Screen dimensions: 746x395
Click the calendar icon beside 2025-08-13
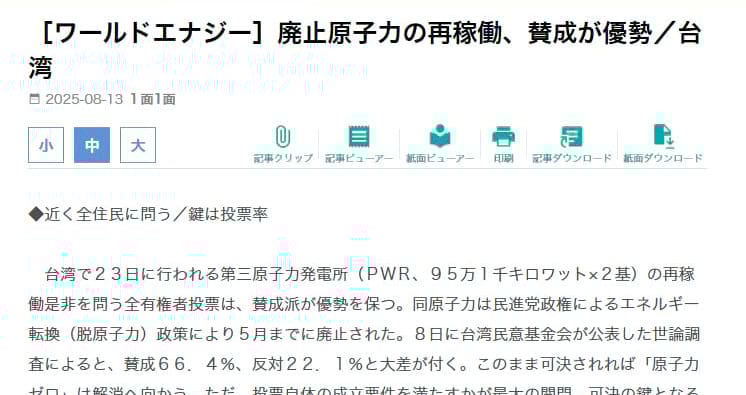(x=34, y=99)
